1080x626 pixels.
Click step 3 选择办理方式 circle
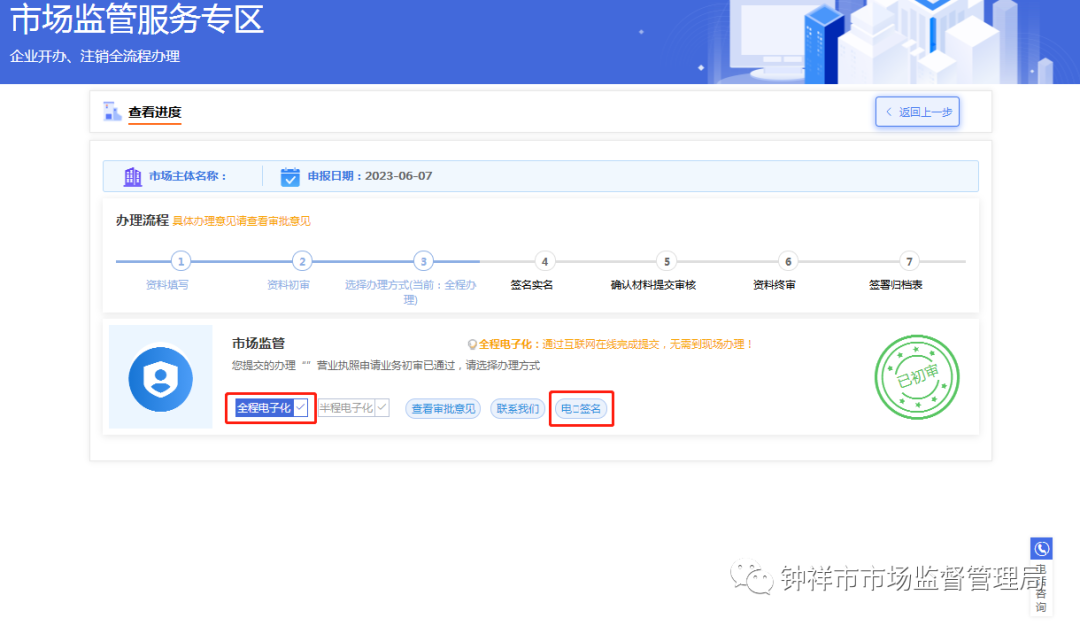pos(423,262)
